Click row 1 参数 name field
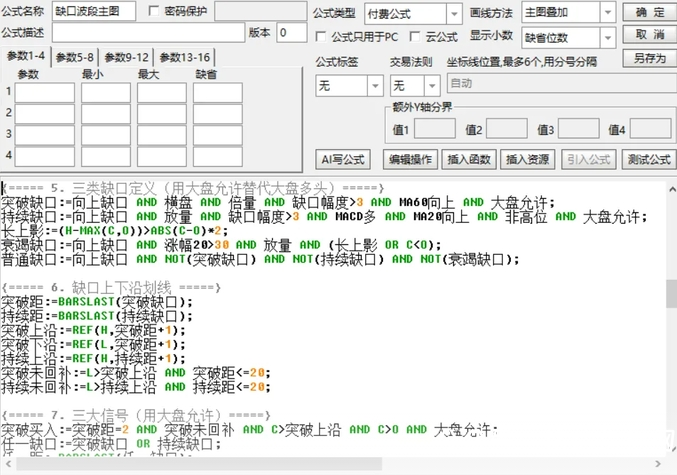 click(45, 93)
